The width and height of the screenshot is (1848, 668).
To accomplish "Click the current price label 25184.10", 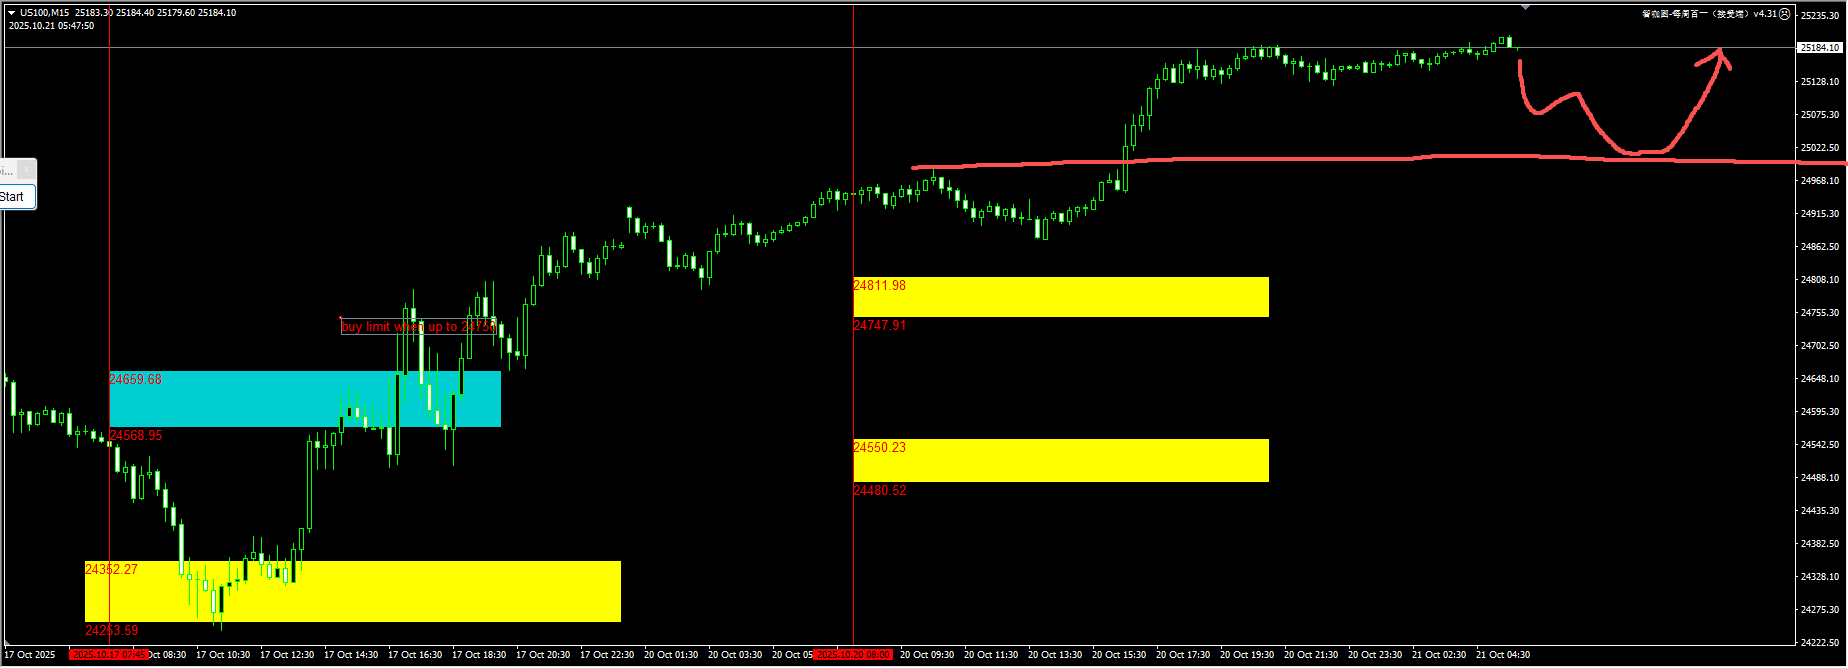I will pos(1819,47).
